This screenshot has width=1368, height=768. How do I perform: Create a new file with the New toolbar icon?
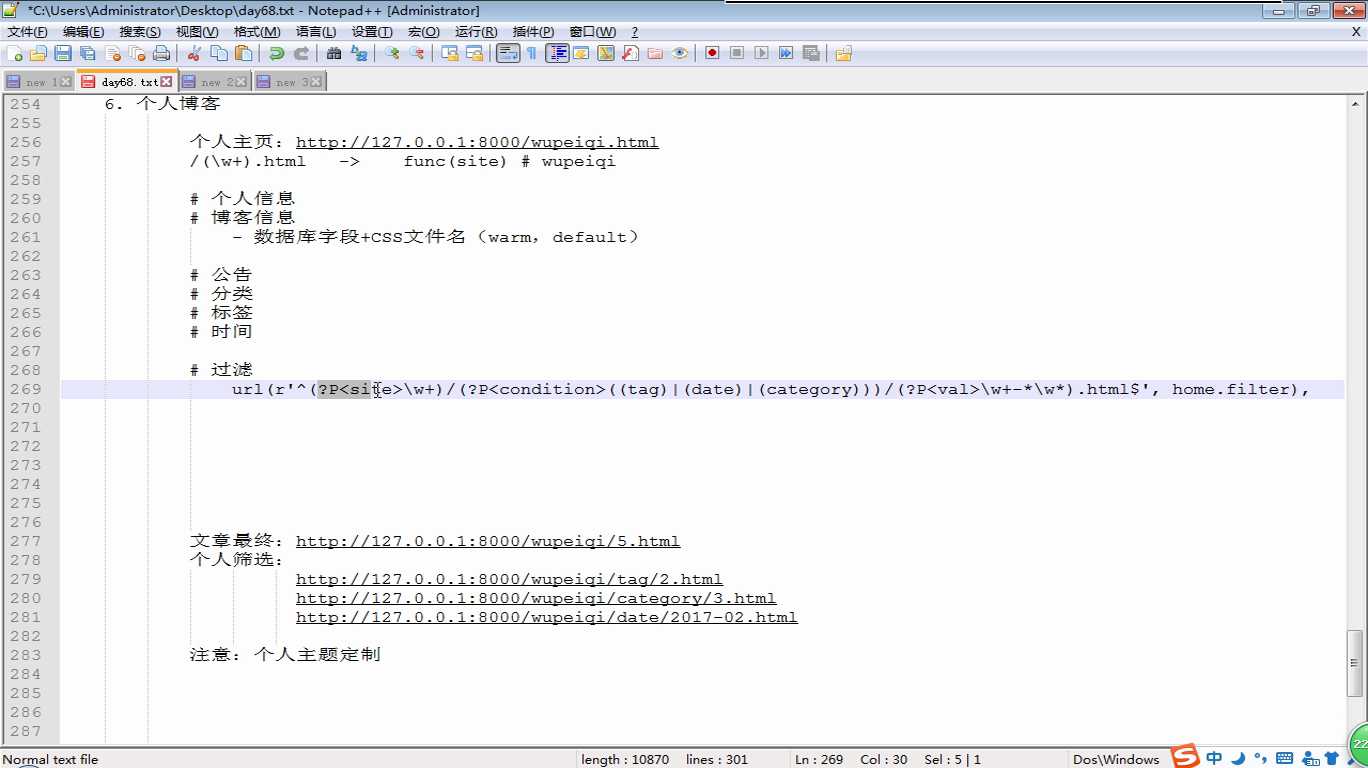coord(14,53)
